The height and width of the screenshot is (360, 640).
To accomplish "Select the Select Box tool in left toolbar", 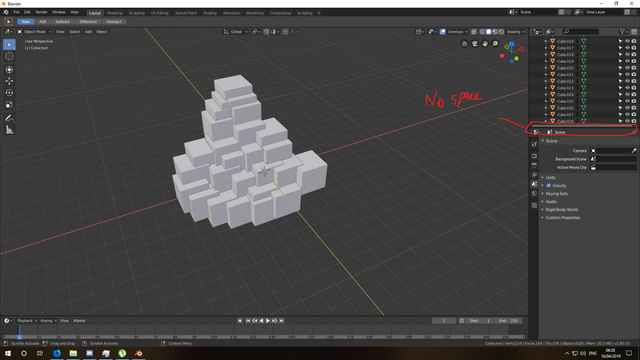I will [9, 44].
